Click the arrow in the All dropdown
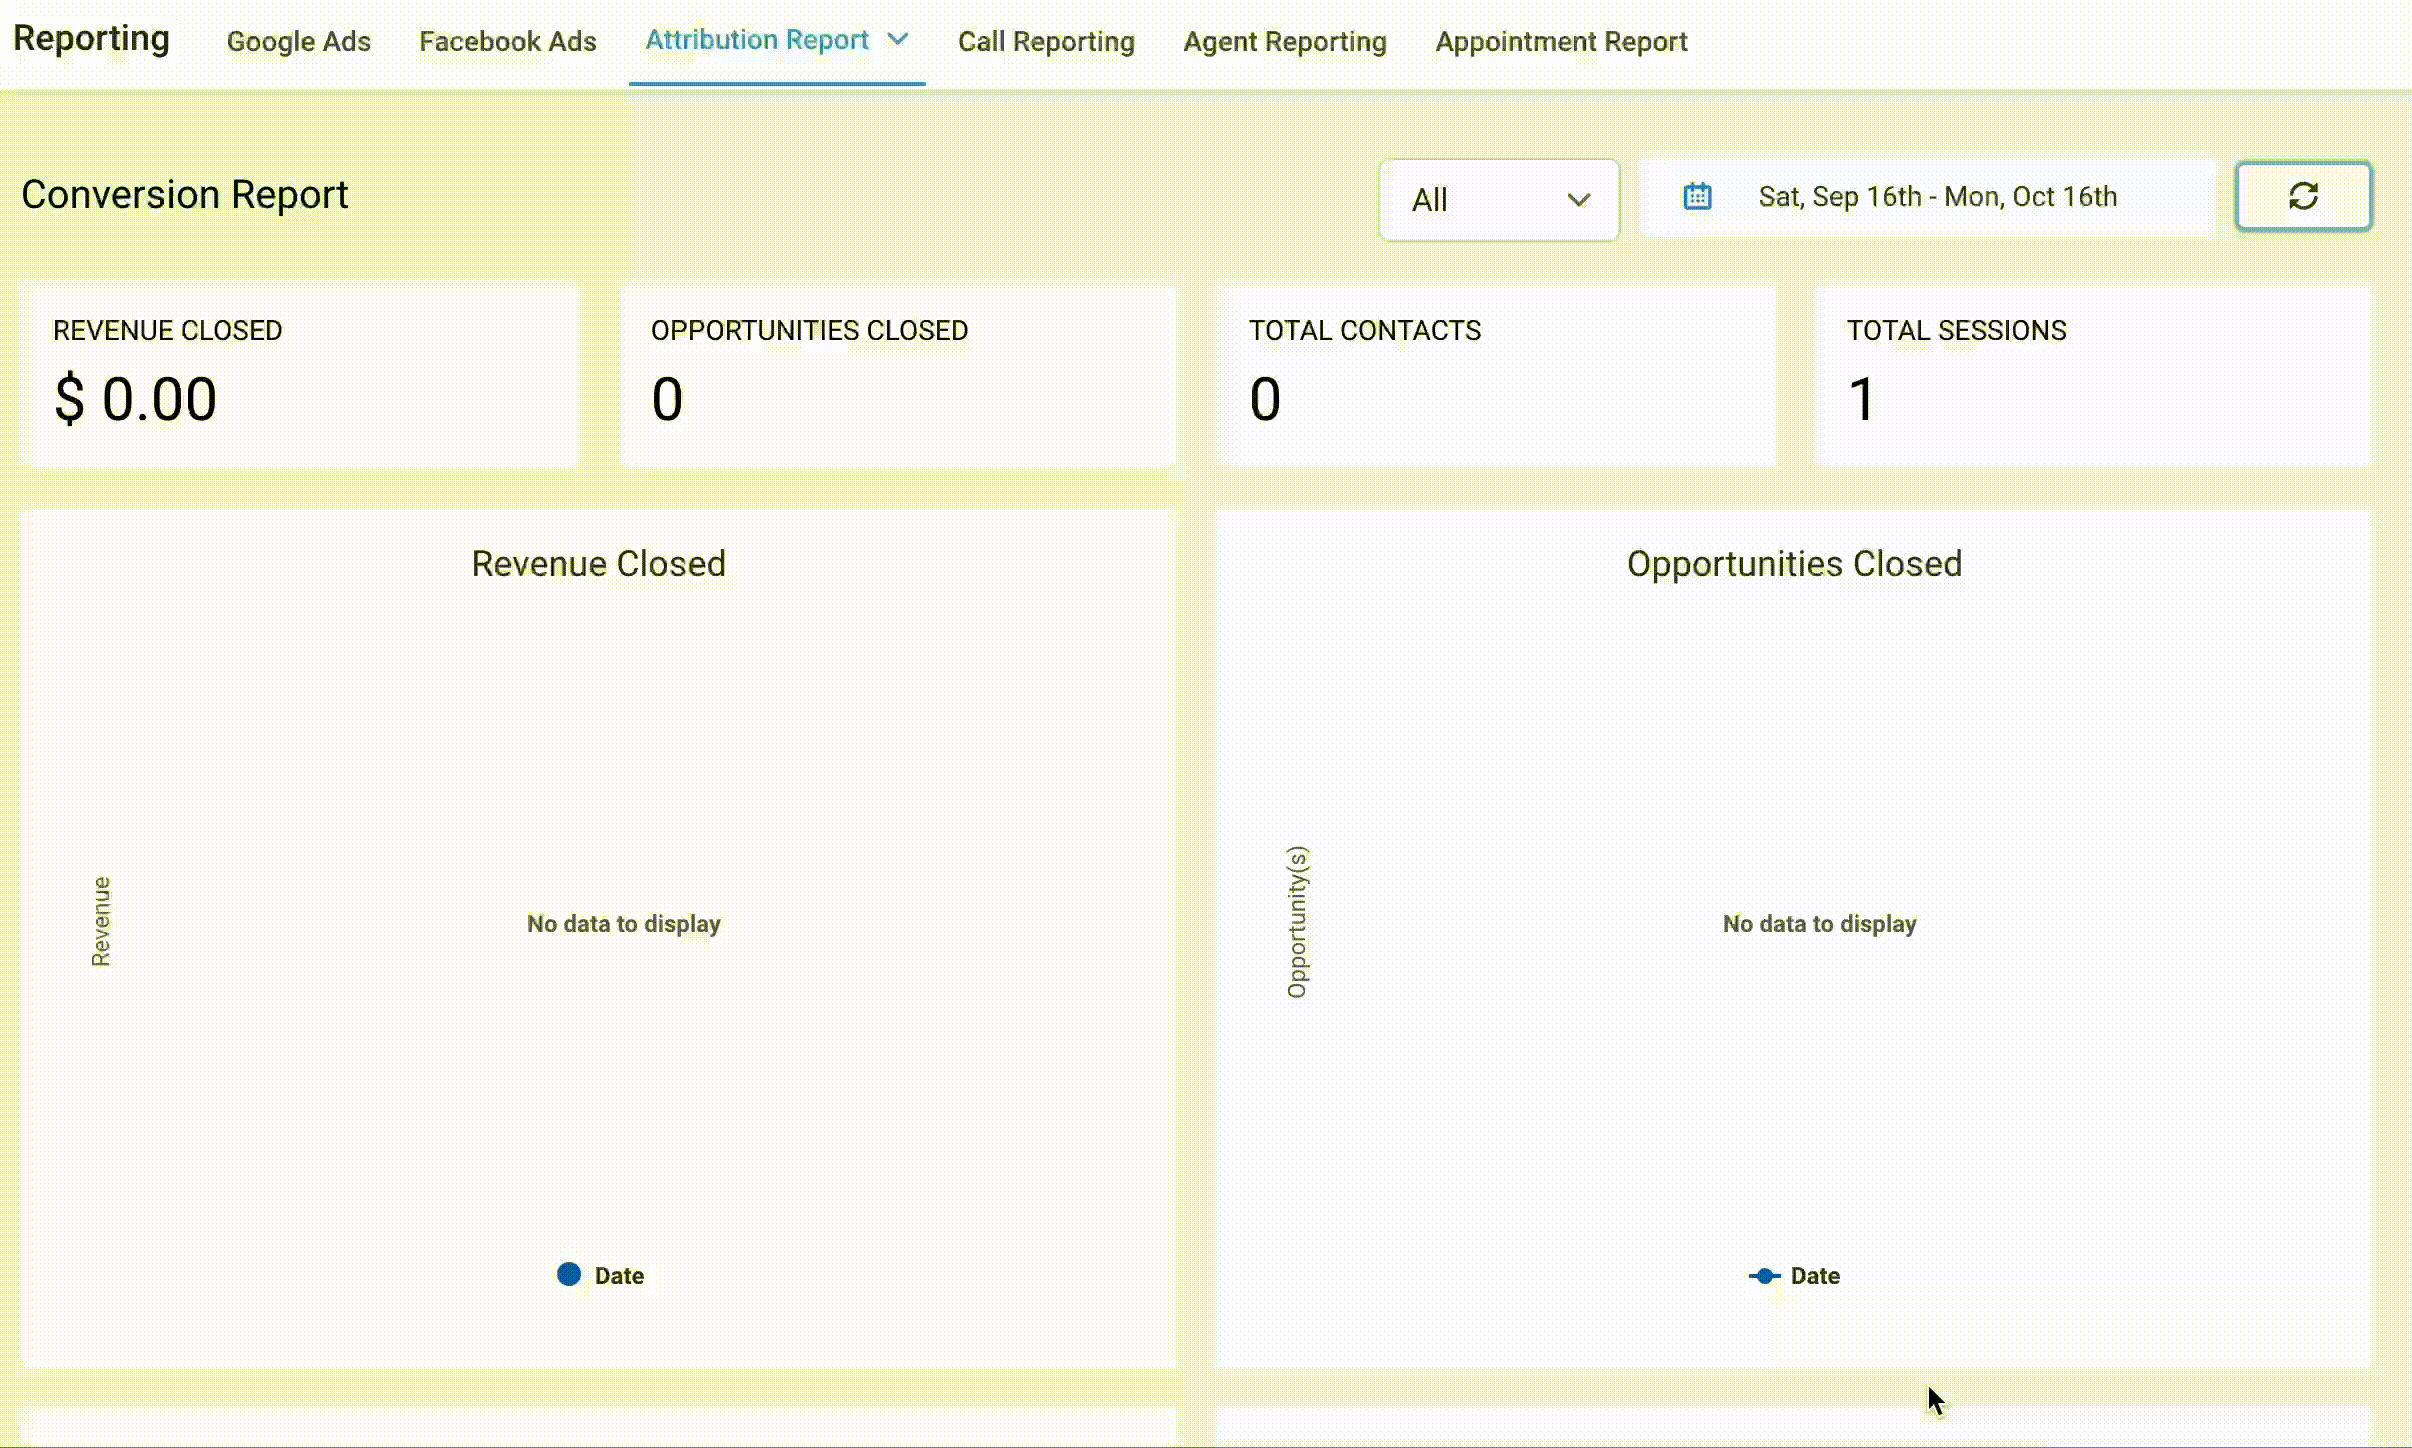The image size is (2412, 1448). point(1578,200)
